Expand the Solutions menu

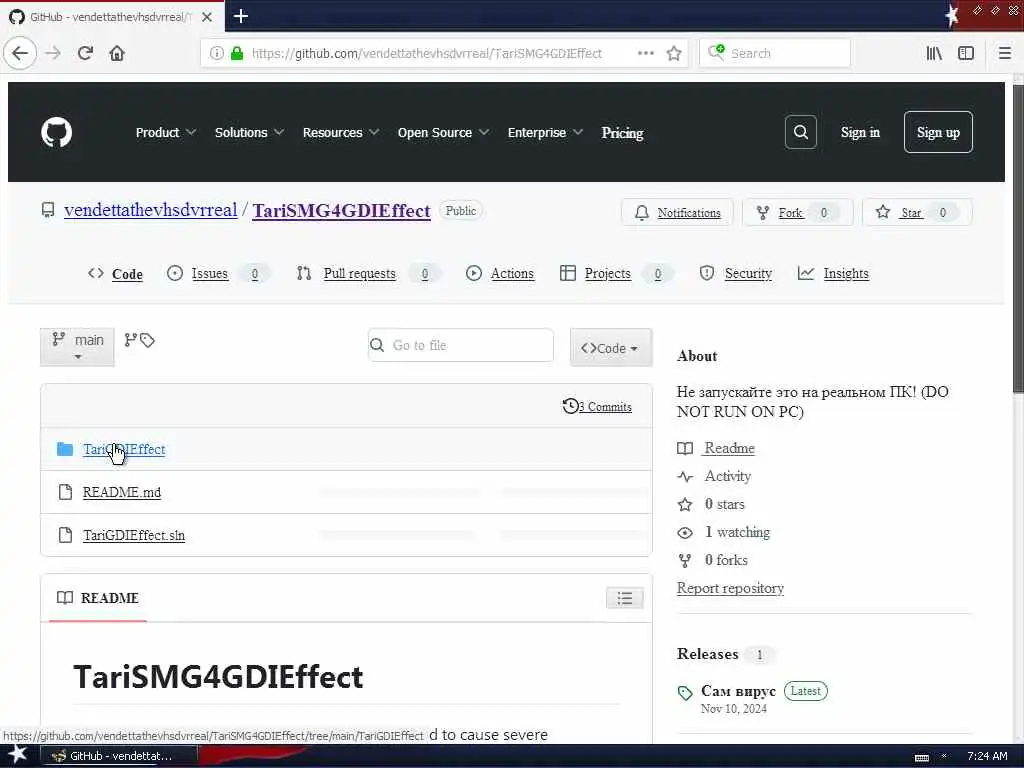pos(249,133)
